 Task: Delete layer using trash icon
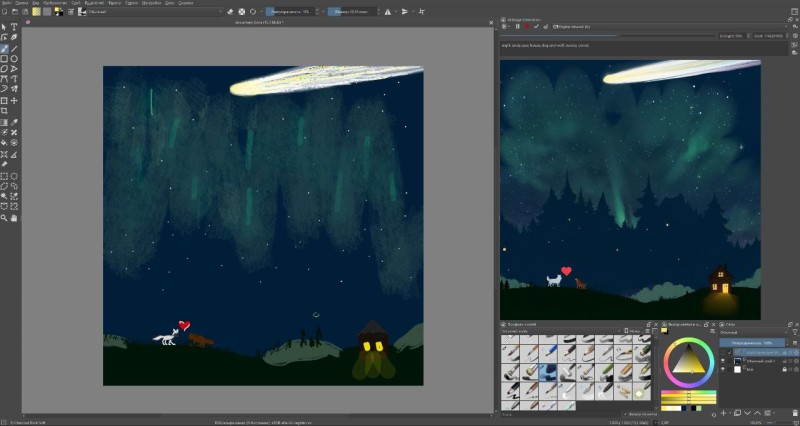click(793, 410)
